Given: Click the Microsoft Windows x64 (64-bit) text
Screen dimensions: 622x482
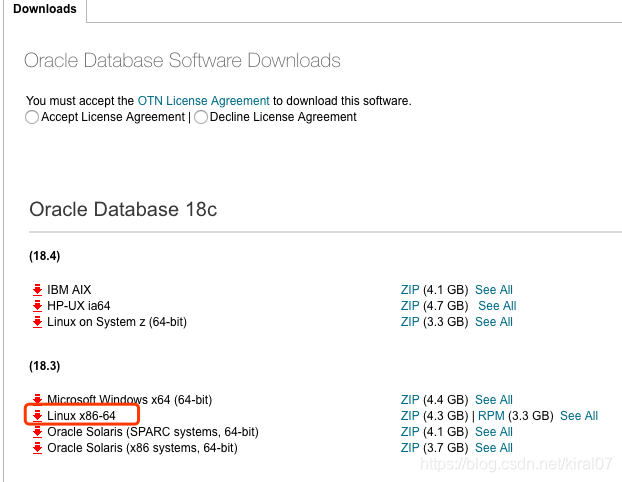Looking at the screenshot, I should pos(129,399).
